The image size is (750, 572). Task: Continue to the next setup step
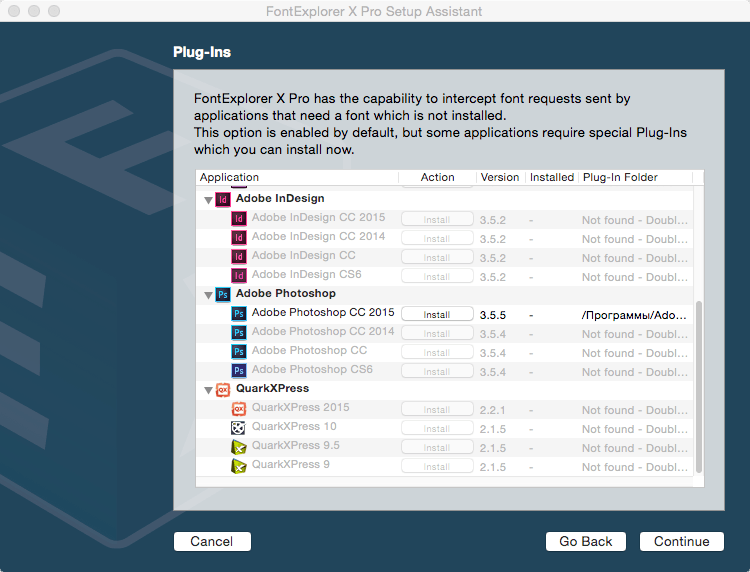pyautogui.click(x=682, y=541)
